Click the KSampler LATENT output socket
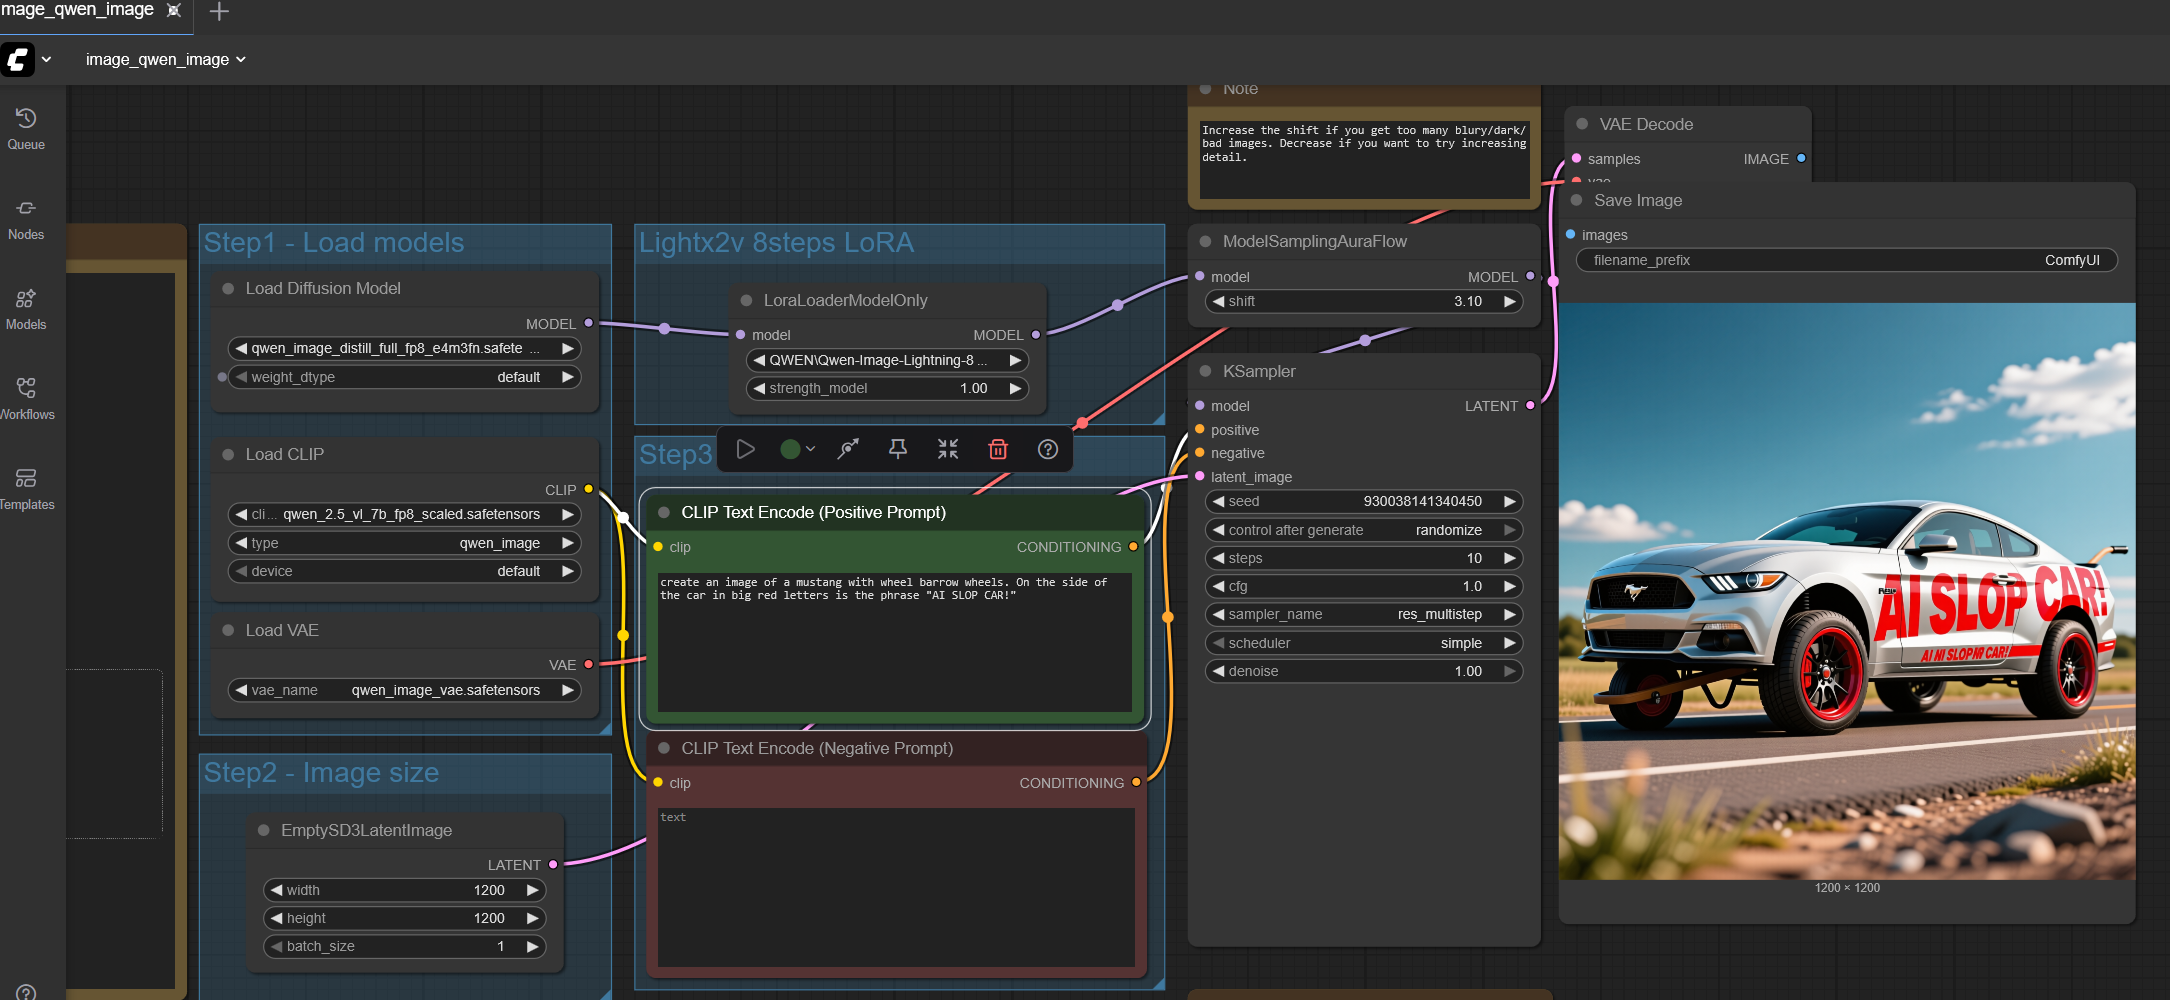The width and height of the screenshot is (2170, 1000). [x=1530, y=405]
